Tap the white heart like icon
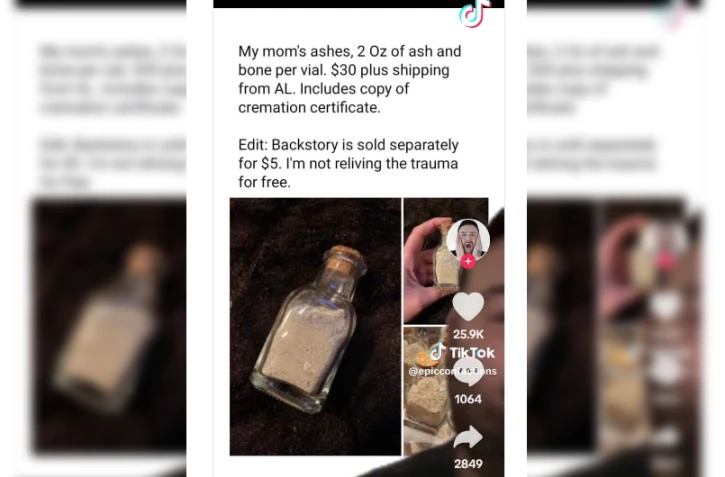The image size is (725, 477). tap(468, 306)
